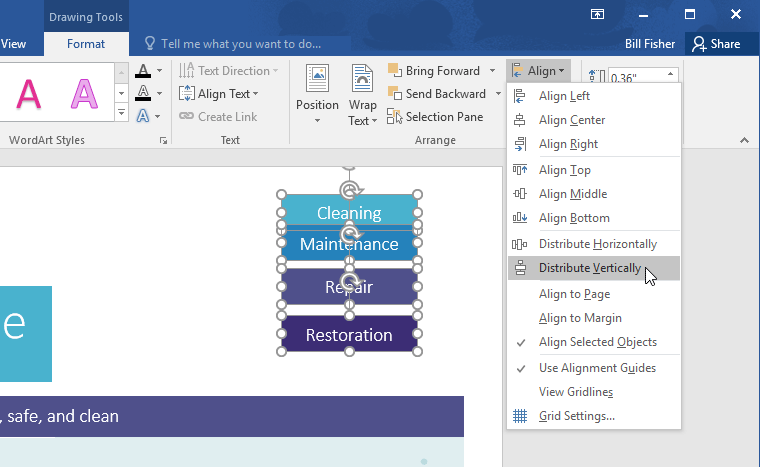This screenshot has width=760, height=467.
Task: Expand the WordArt Styles dialog launcher
Action: click(x=163, y=141)
